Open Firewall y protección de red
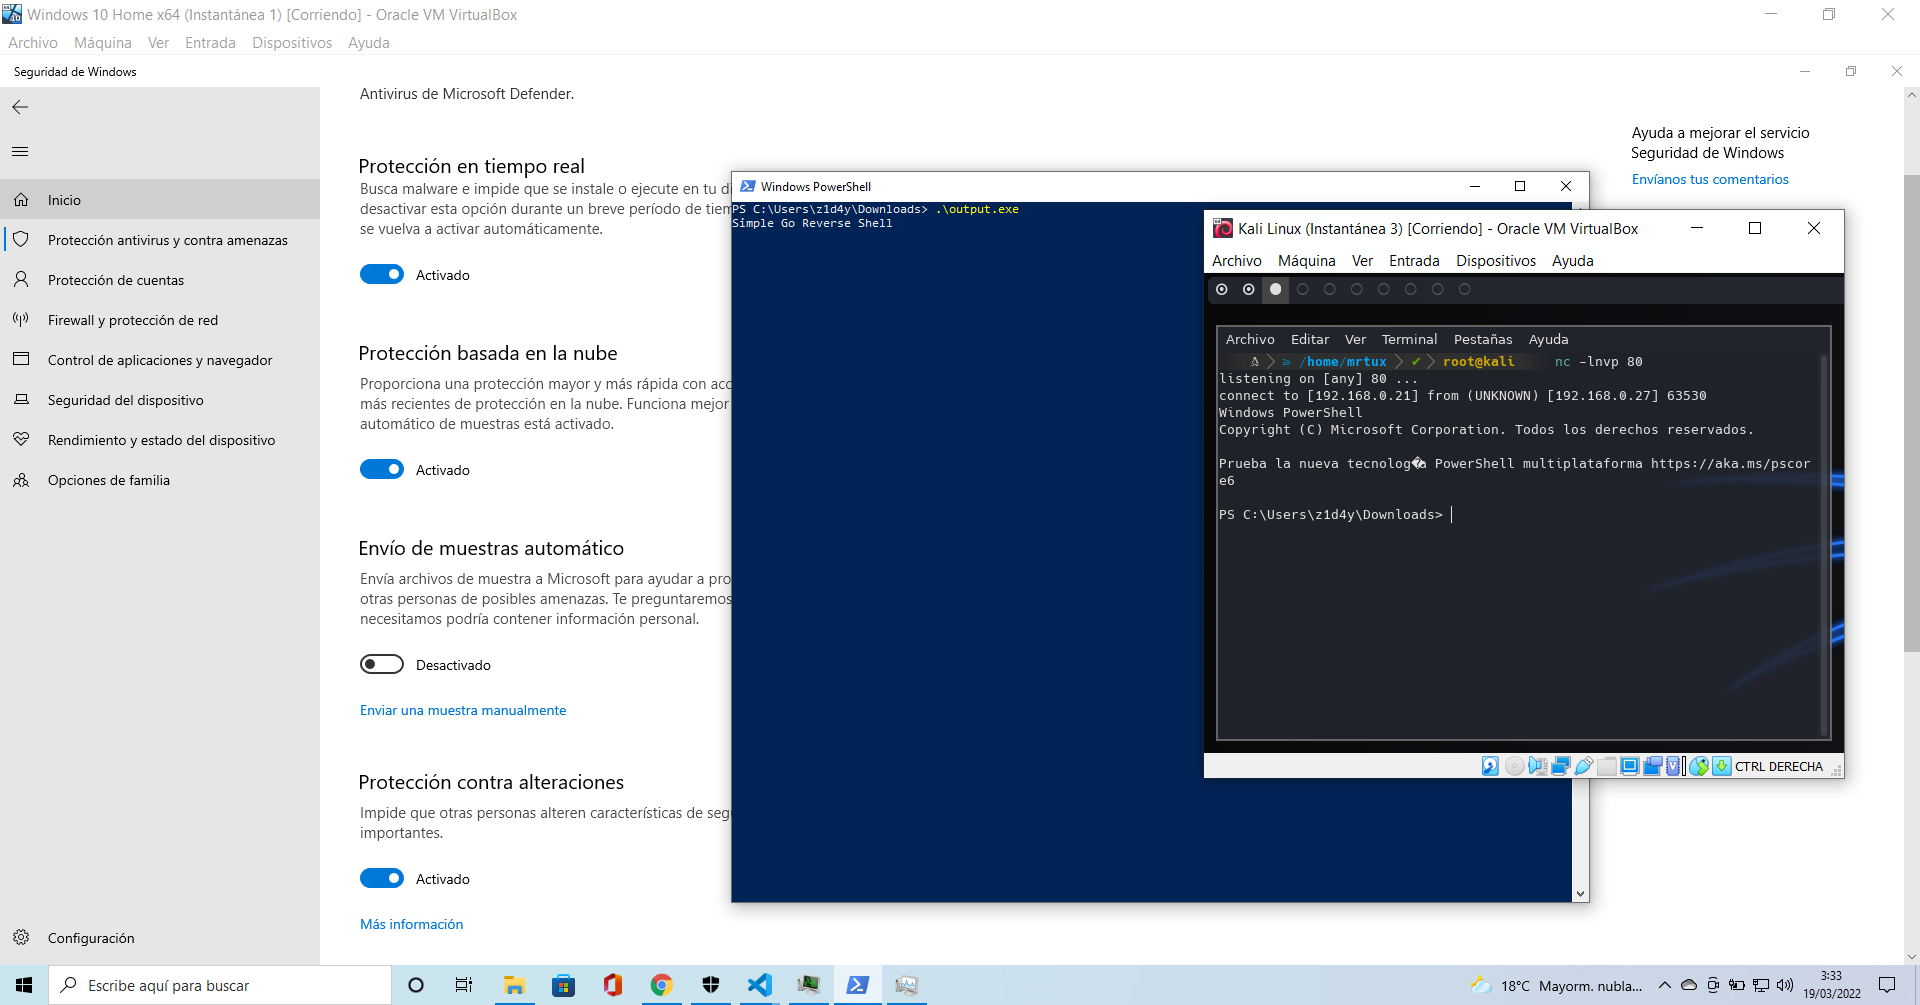The height and width of the screenshot is (1005, 1920). (x=160, y=320)
